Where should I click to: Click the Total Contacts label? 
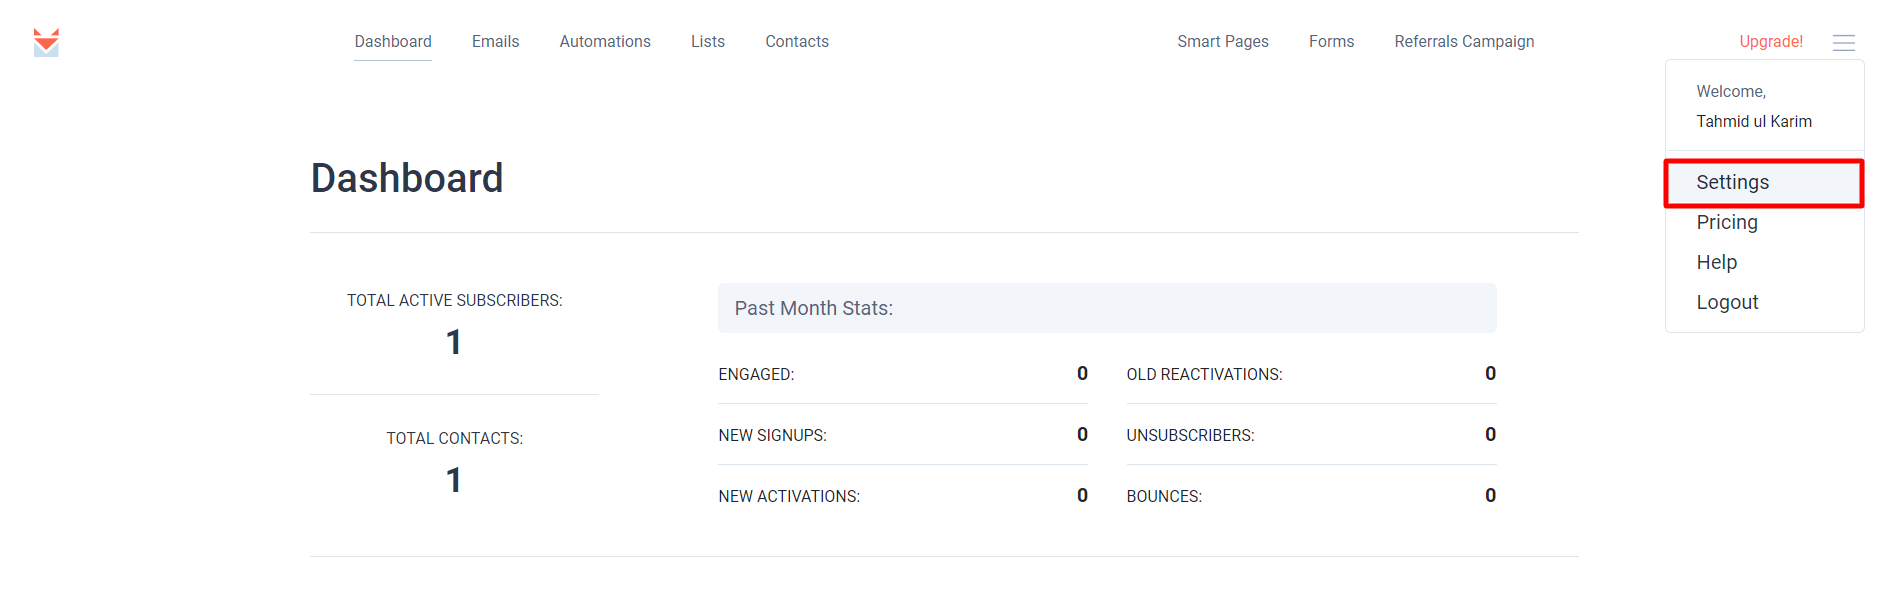454,438
